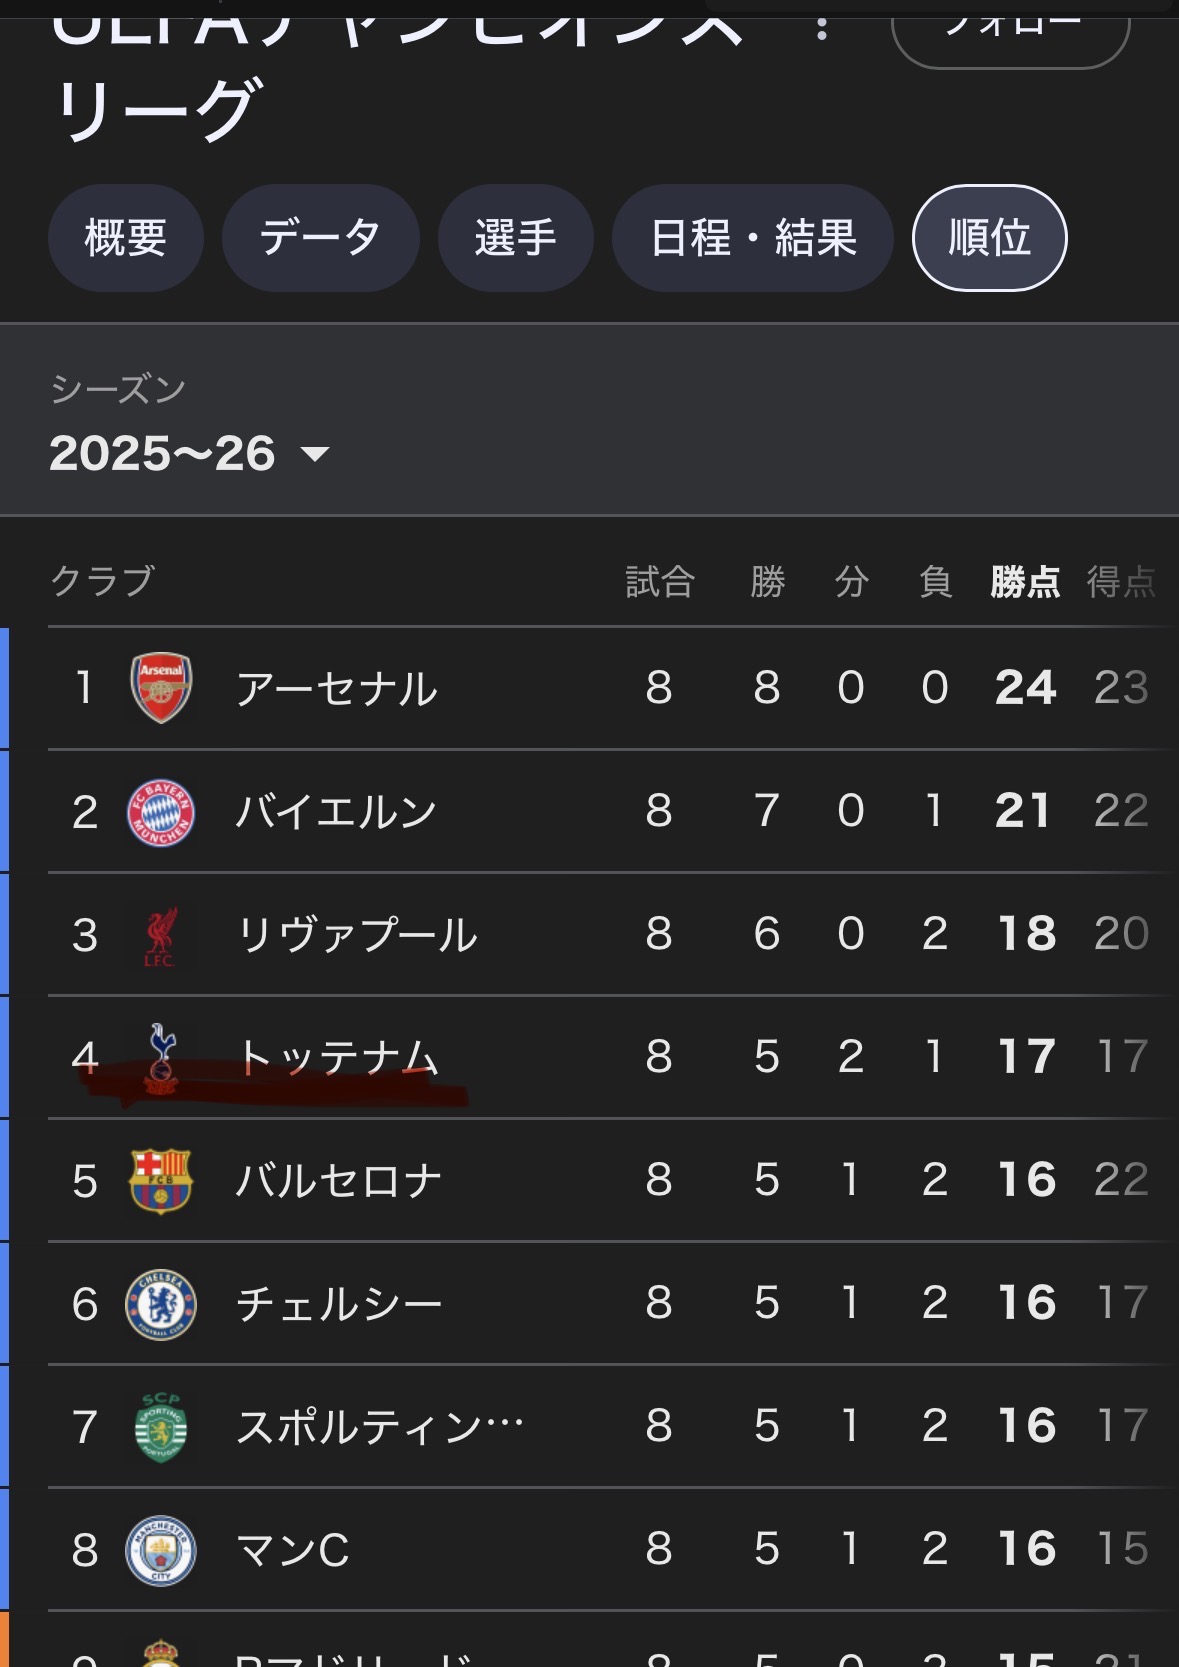Image resolution: width=1179 pixels, height=1667 pixels.
Task: Click the Bayern Munich crest icon
Action: coord(161,811)
